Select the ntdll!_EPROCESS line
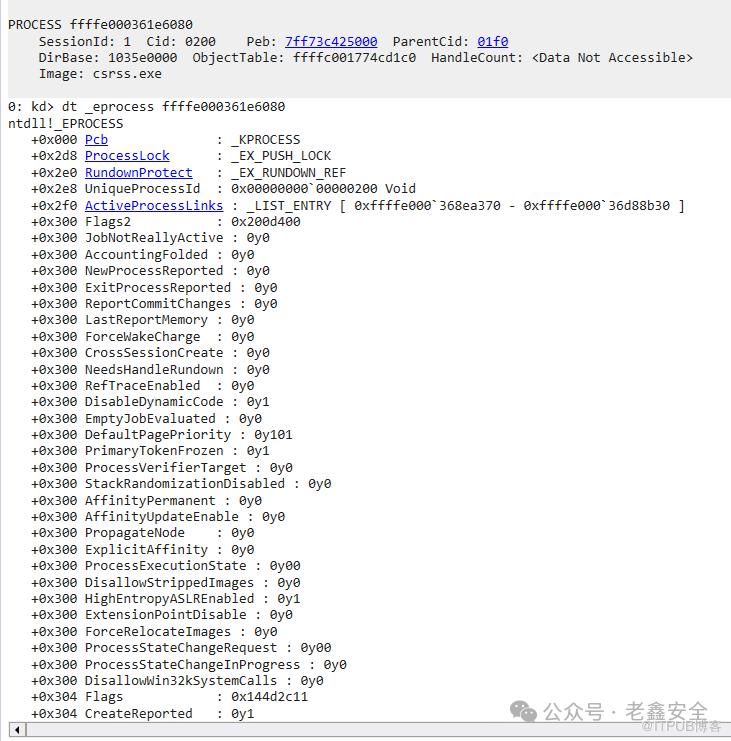This screenshot has width=731, height=741. (x=66, y=123)
